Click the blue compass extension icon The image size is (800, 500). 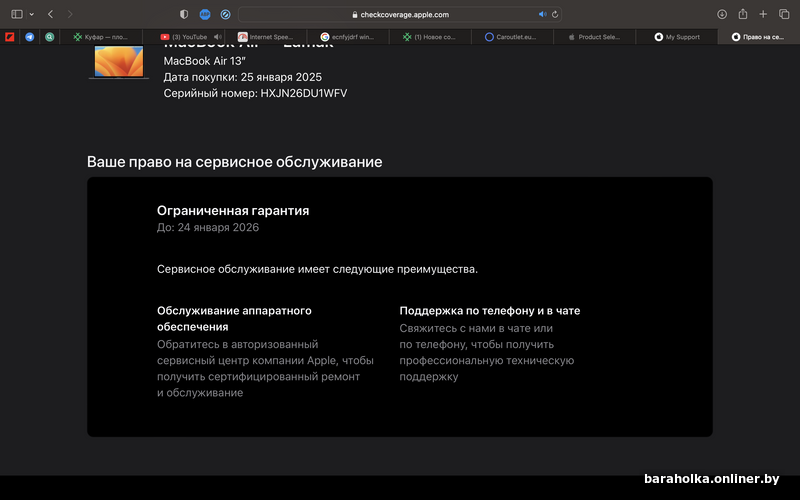pos(225,14)
